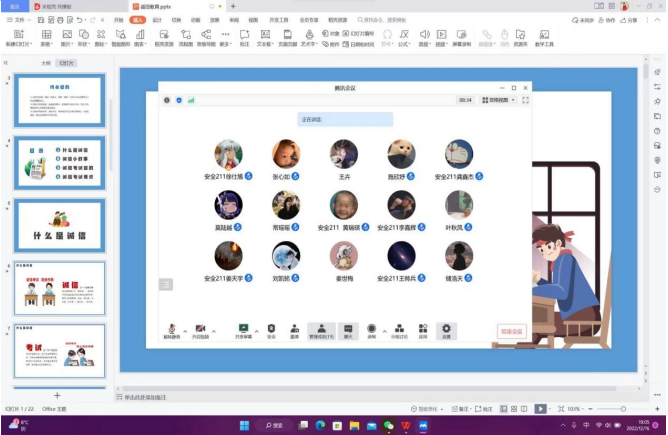Viewport: 668px width, 435px height.
Task: Open WeChat from the taskbar
Action: [389, 425]
